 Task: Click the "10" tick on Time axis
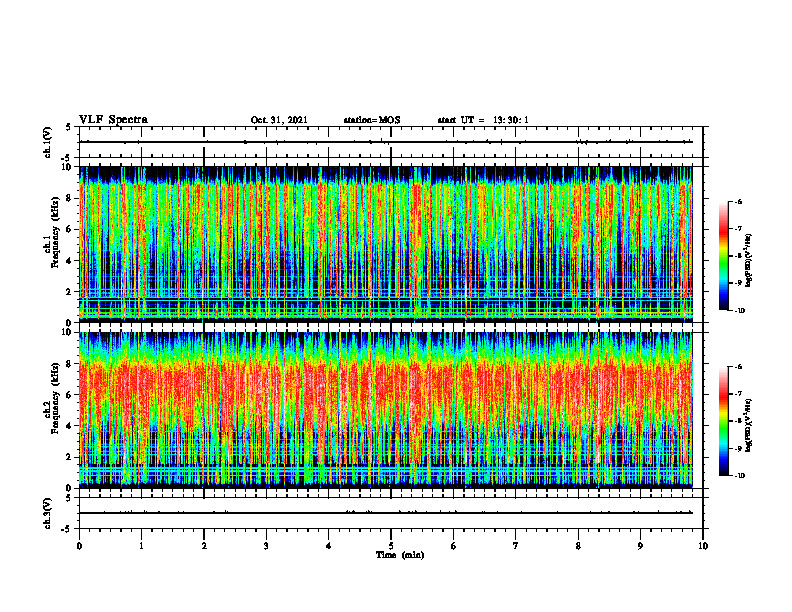click(x=703, y=546)
